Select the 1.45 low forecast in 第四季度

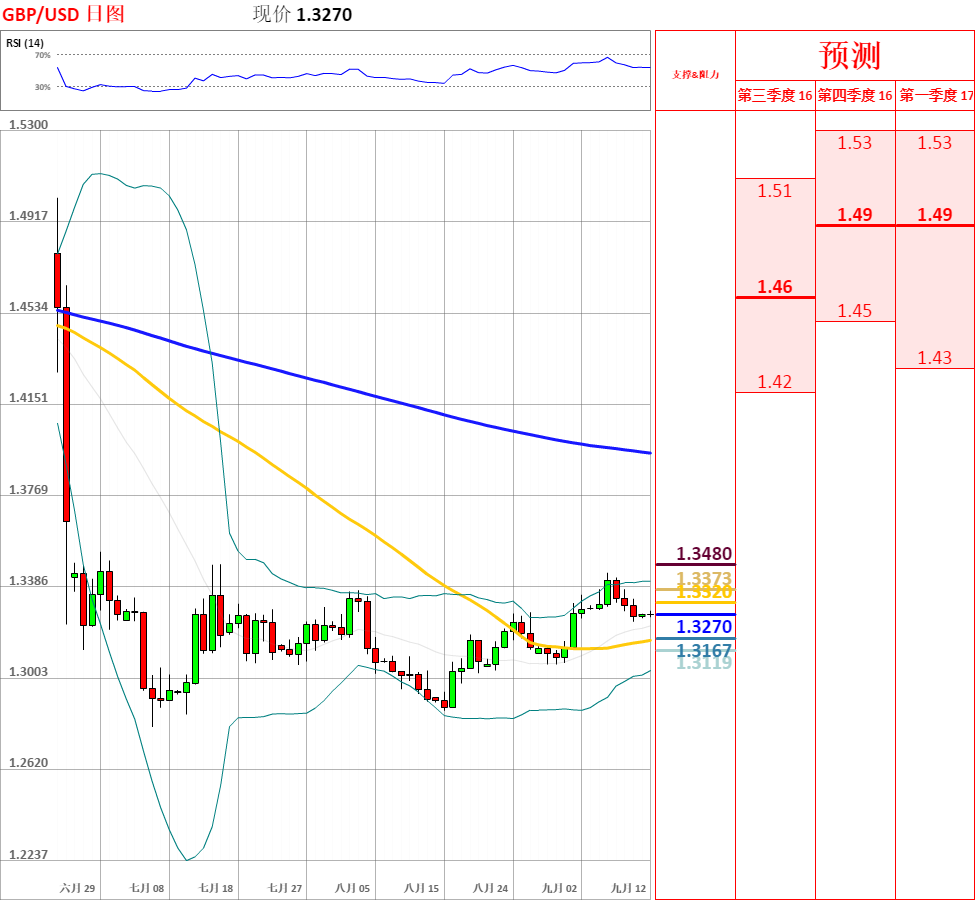(x=855, y=311)
